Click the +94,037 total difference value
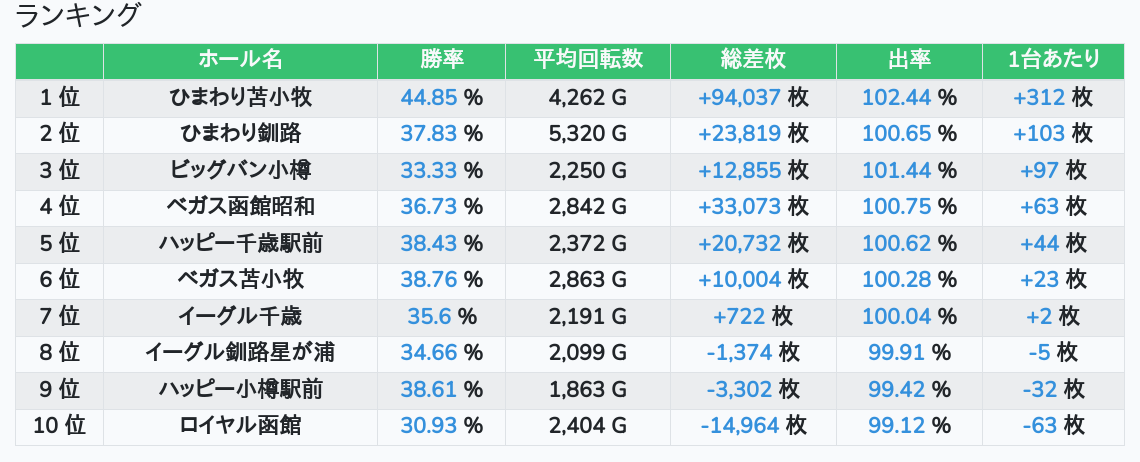 pos(739,97)
